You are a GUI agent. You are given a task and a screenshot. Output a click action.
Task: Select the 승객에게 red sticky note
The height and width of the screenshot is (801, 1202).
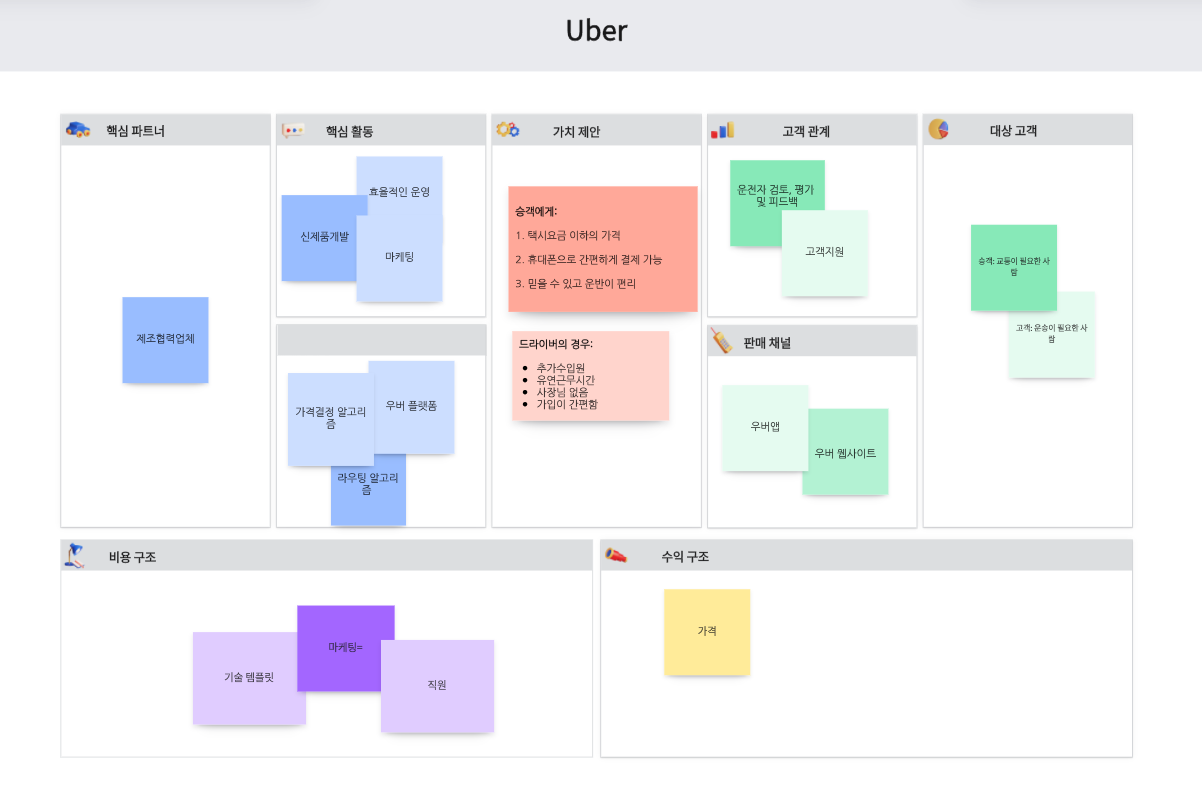pos(603,249)
